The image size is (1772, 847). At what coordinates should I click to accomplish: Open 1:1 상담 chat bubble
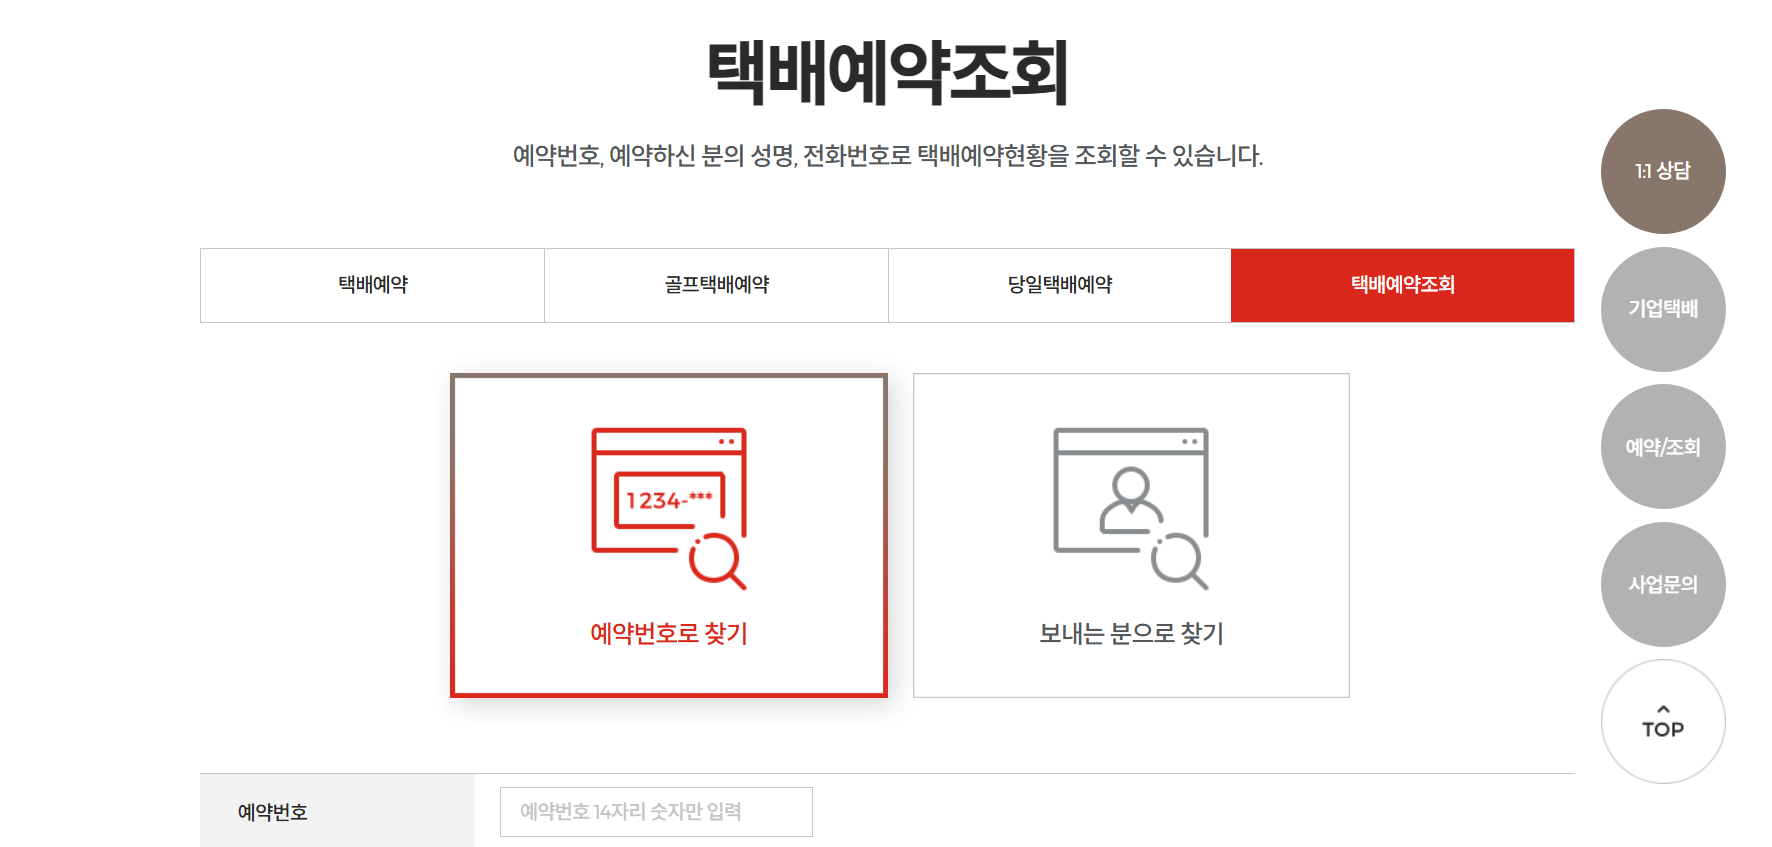click(x=1663, y=171)
